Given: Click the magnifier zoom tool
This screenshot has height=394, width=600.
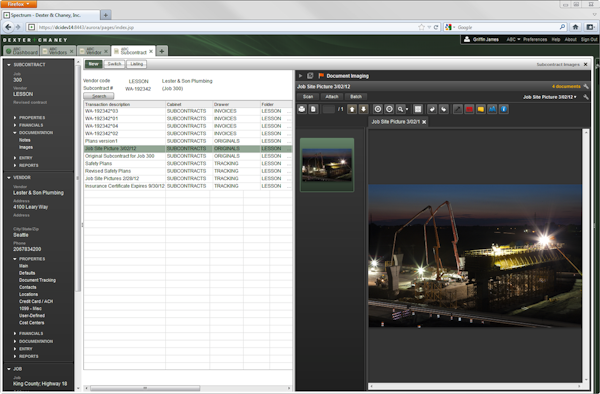Looking at the screenshot, I should pyautogui.click(x=400, y=109).
